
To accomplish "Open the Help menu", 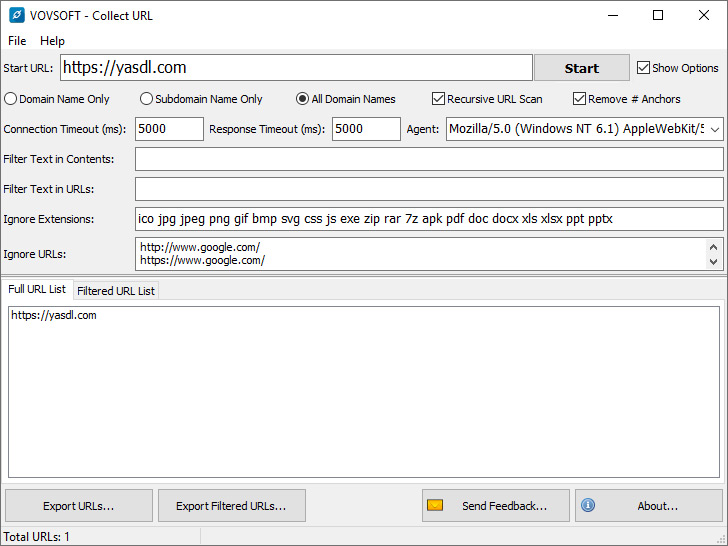I will tap(52, 41).
